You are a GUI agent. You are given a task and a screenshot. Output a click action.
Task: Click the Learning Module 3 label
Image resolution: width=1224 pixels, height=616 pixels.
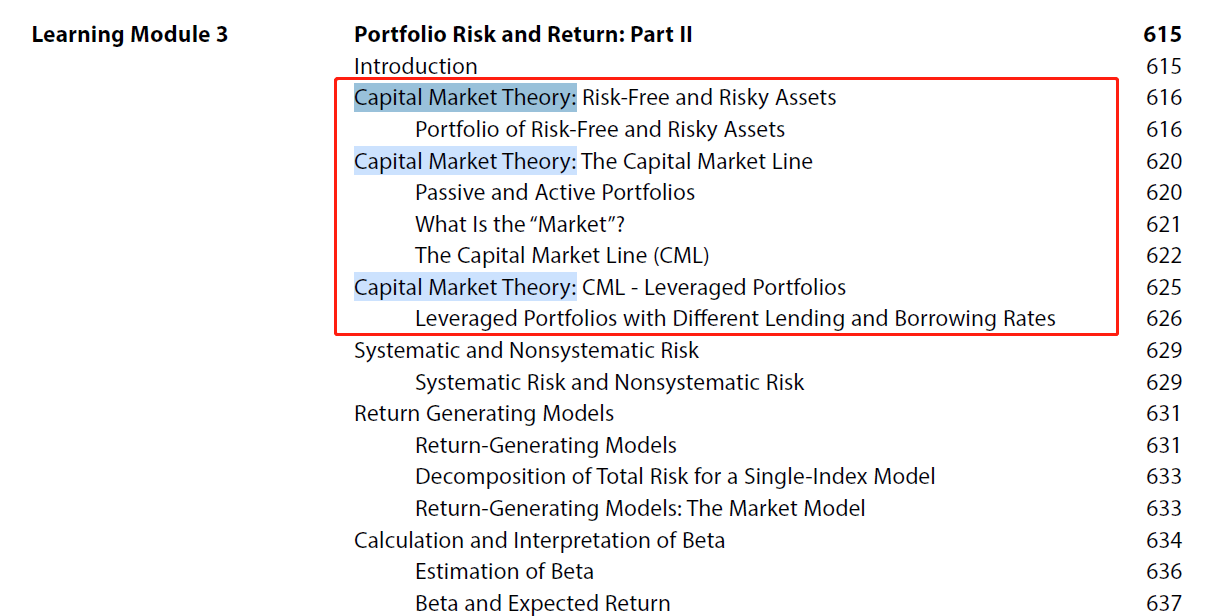tap(130, 35)
